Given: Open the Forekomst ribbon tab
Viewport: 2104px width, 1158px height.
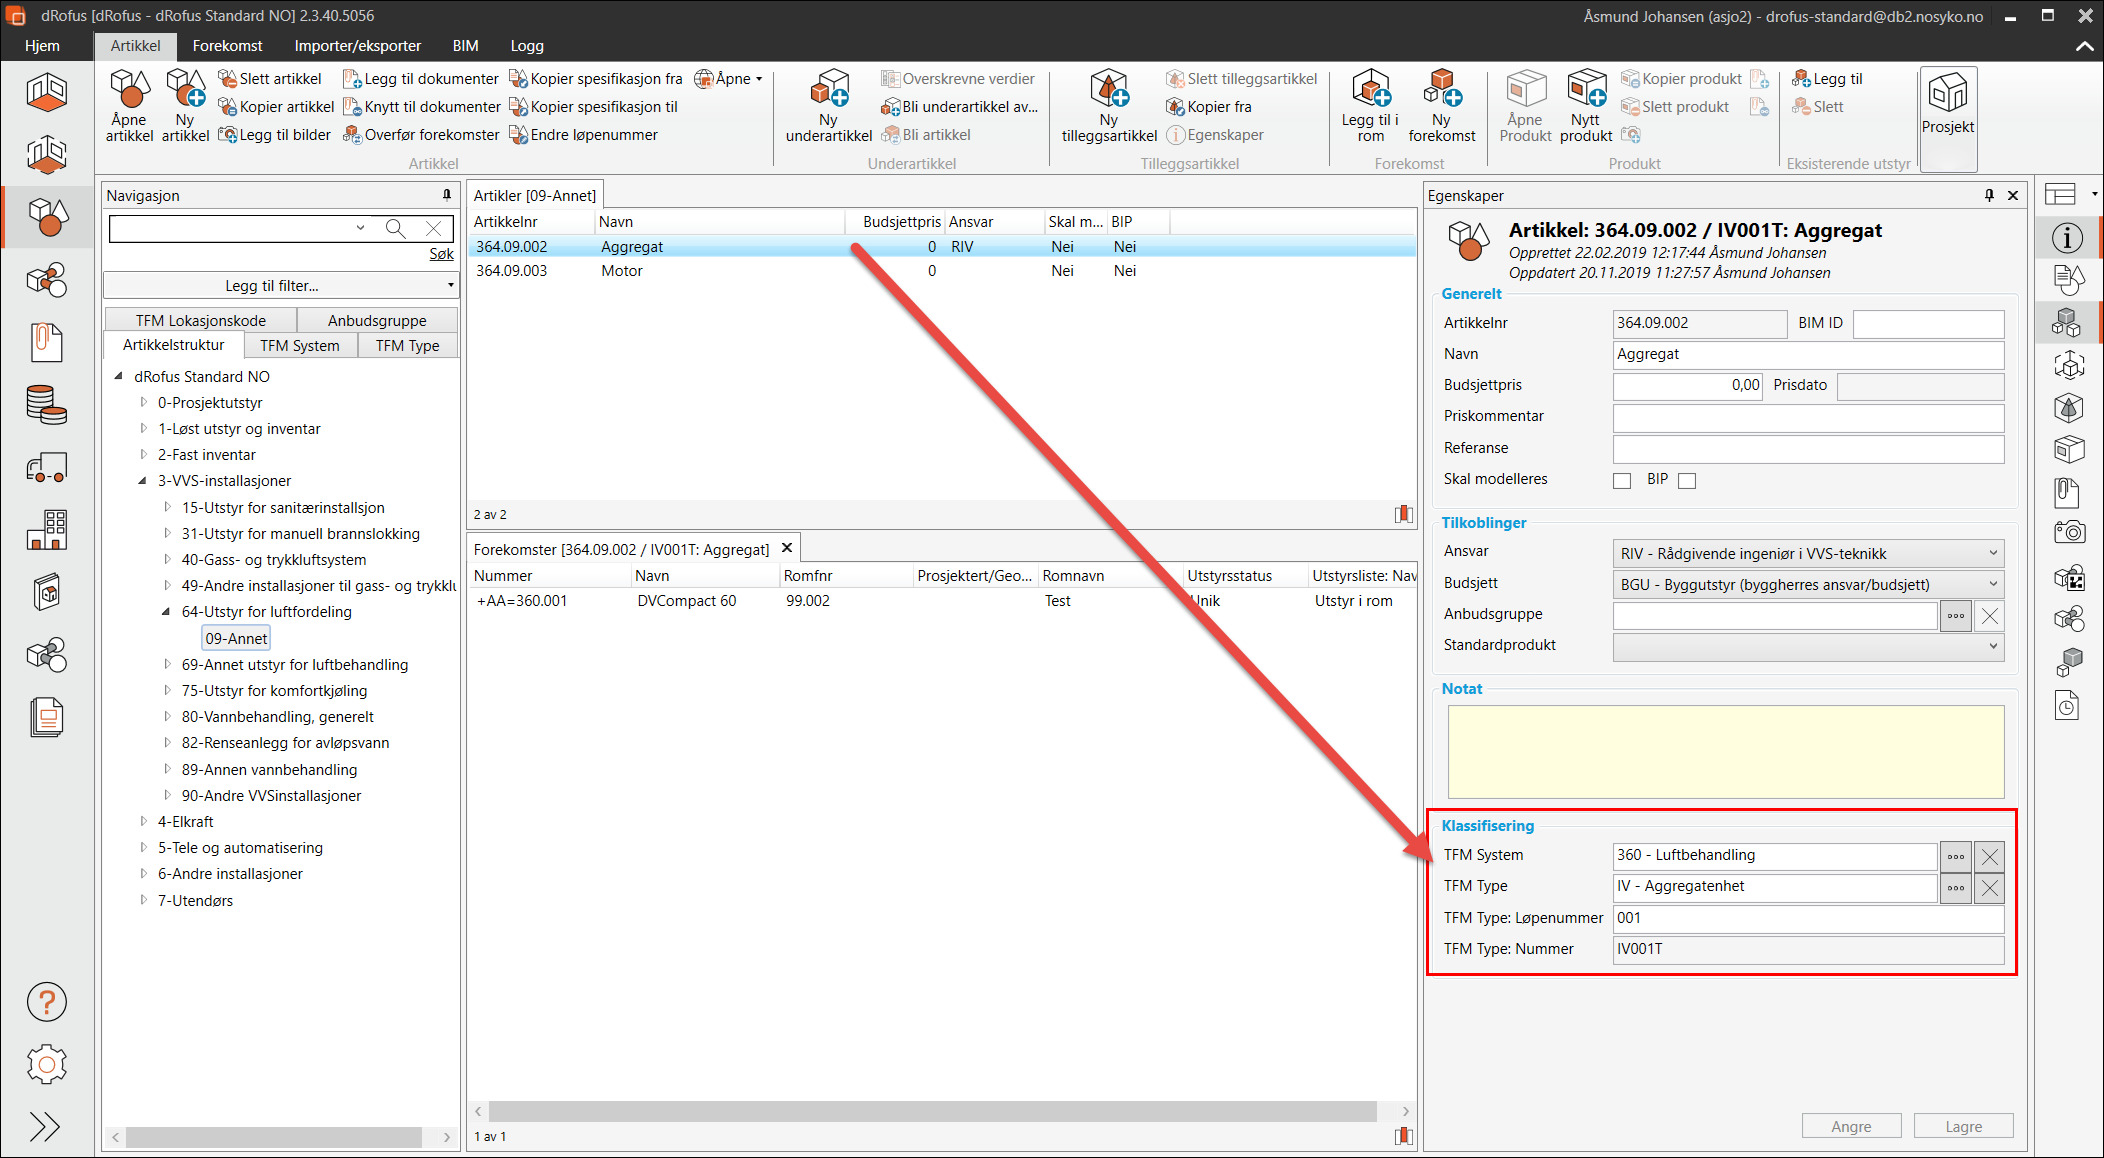Looking at the screenshot, I should [227, 46].
